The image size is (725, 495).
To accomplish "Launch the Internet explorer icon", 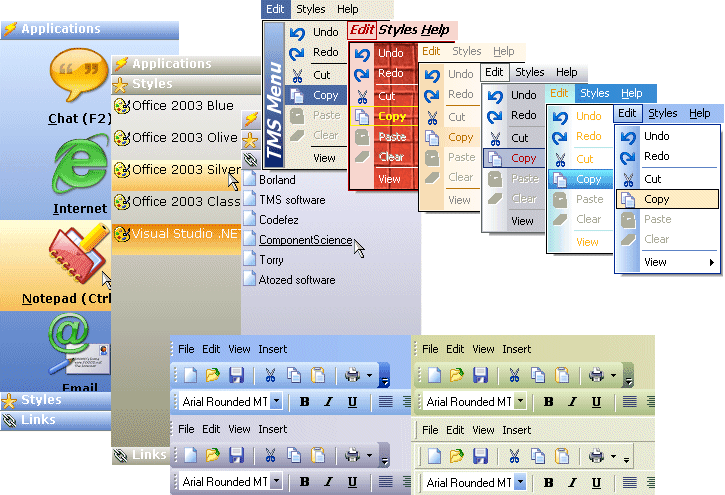I will point(80,165).
